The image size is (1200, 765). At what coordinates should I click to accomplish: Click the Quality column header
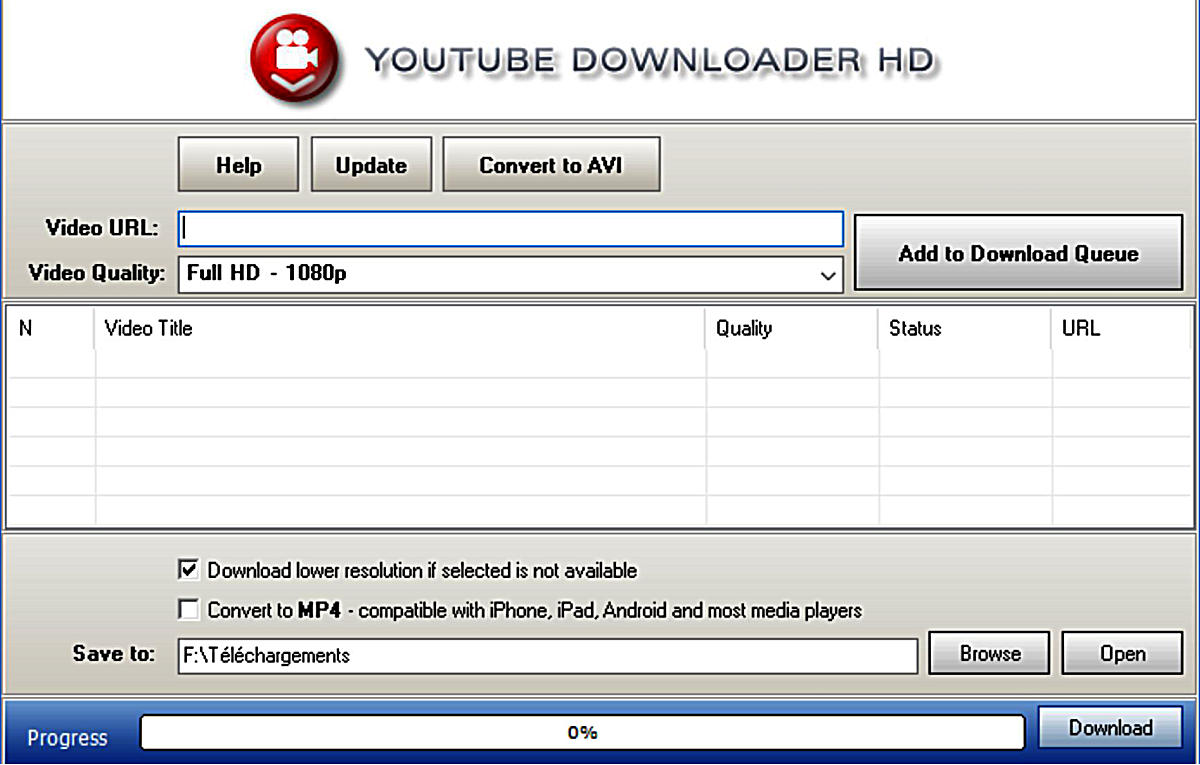point(792,328)
